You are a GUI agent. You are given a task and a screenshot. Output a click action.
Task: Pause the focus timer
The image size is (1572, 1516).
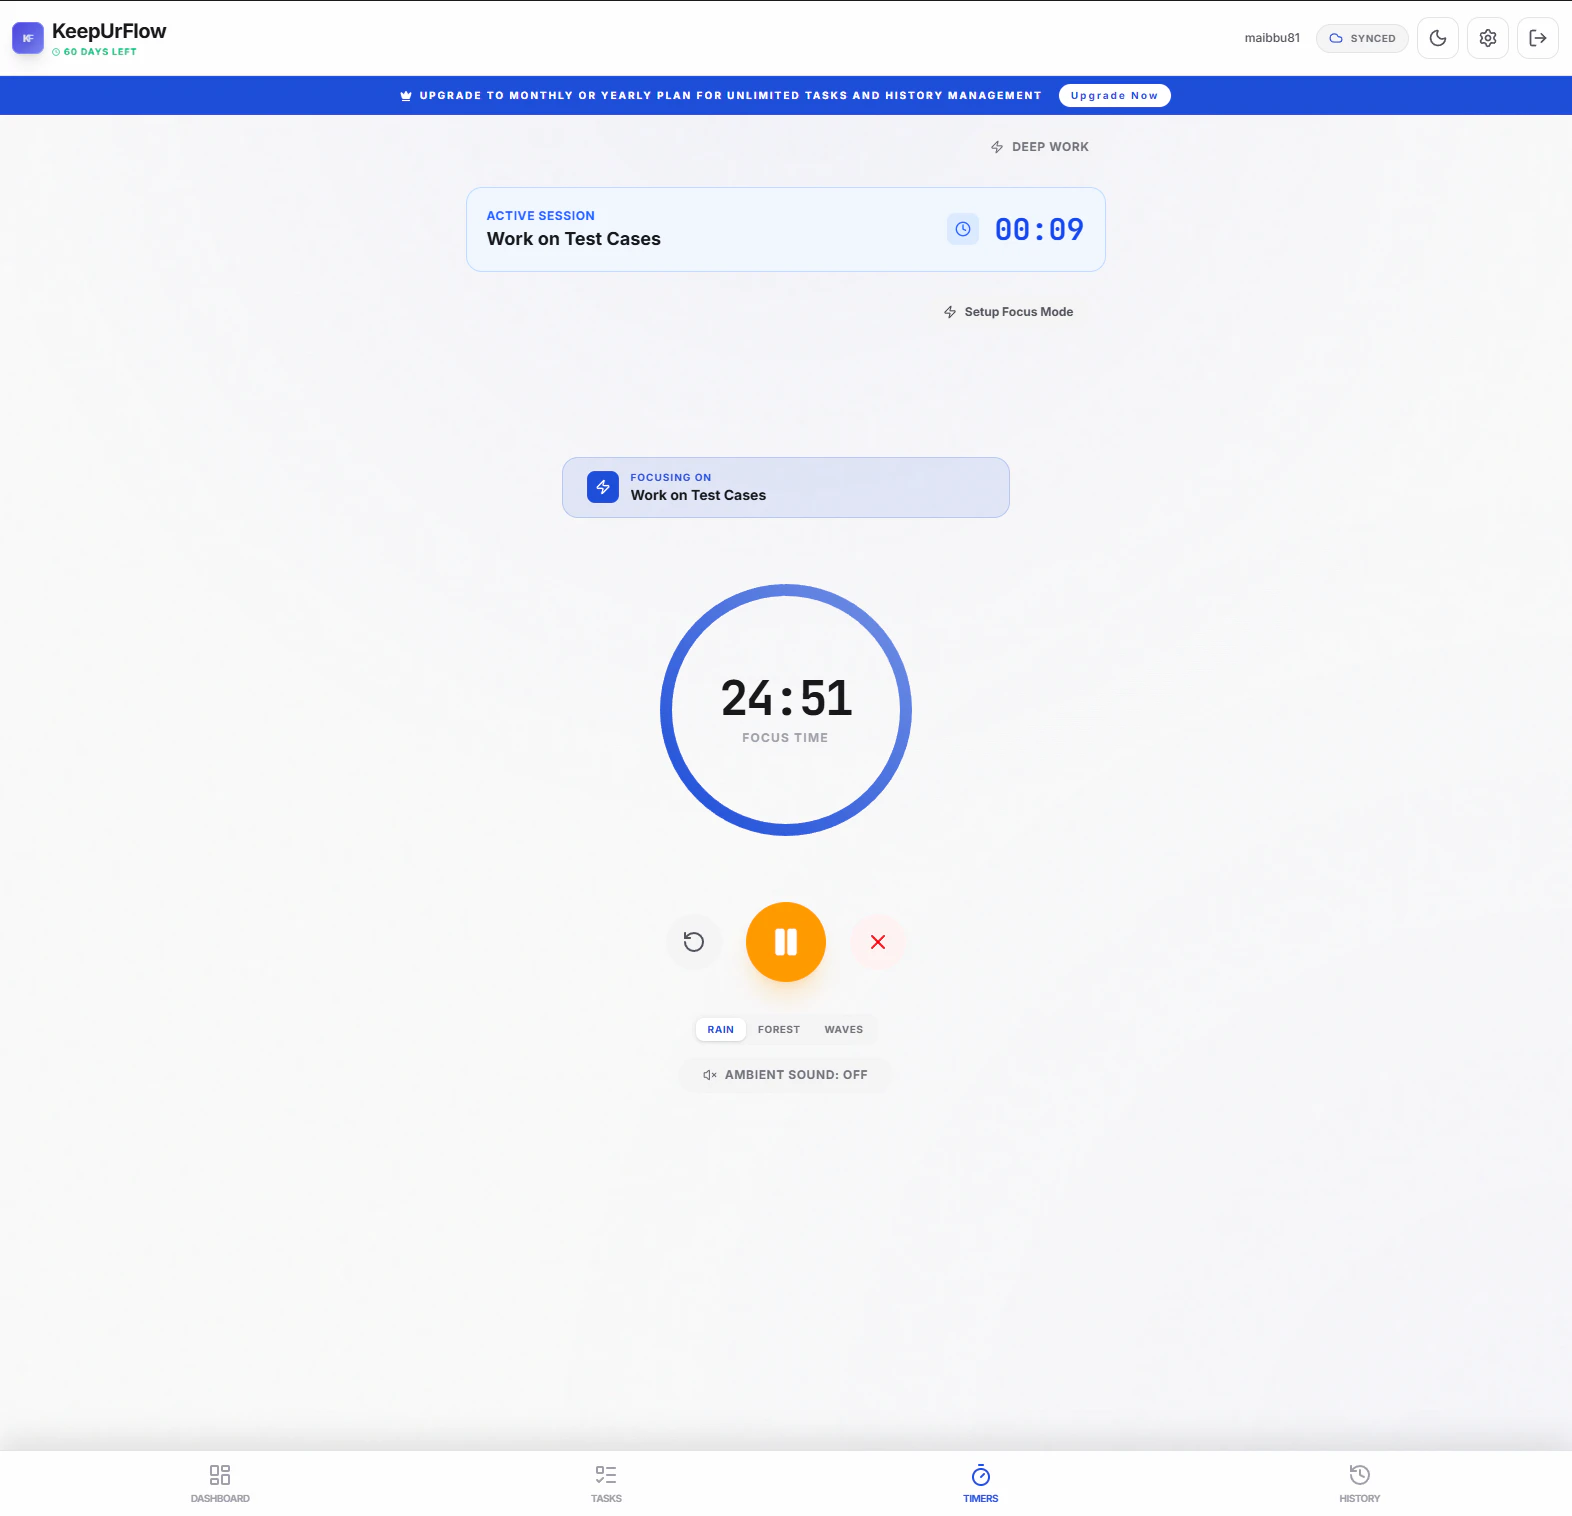(x=786, y=942)
